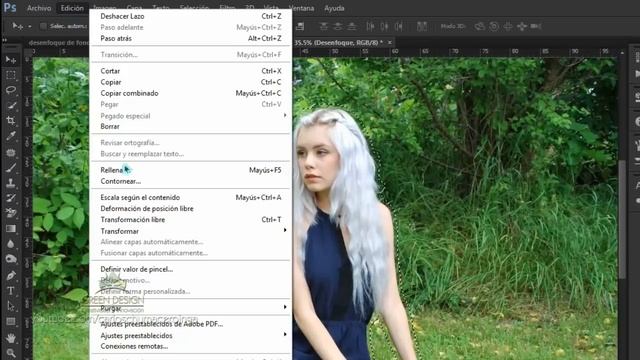Screen dimensions: 640x360
Task: Click 3D roll mode icon
Action: 494,27
